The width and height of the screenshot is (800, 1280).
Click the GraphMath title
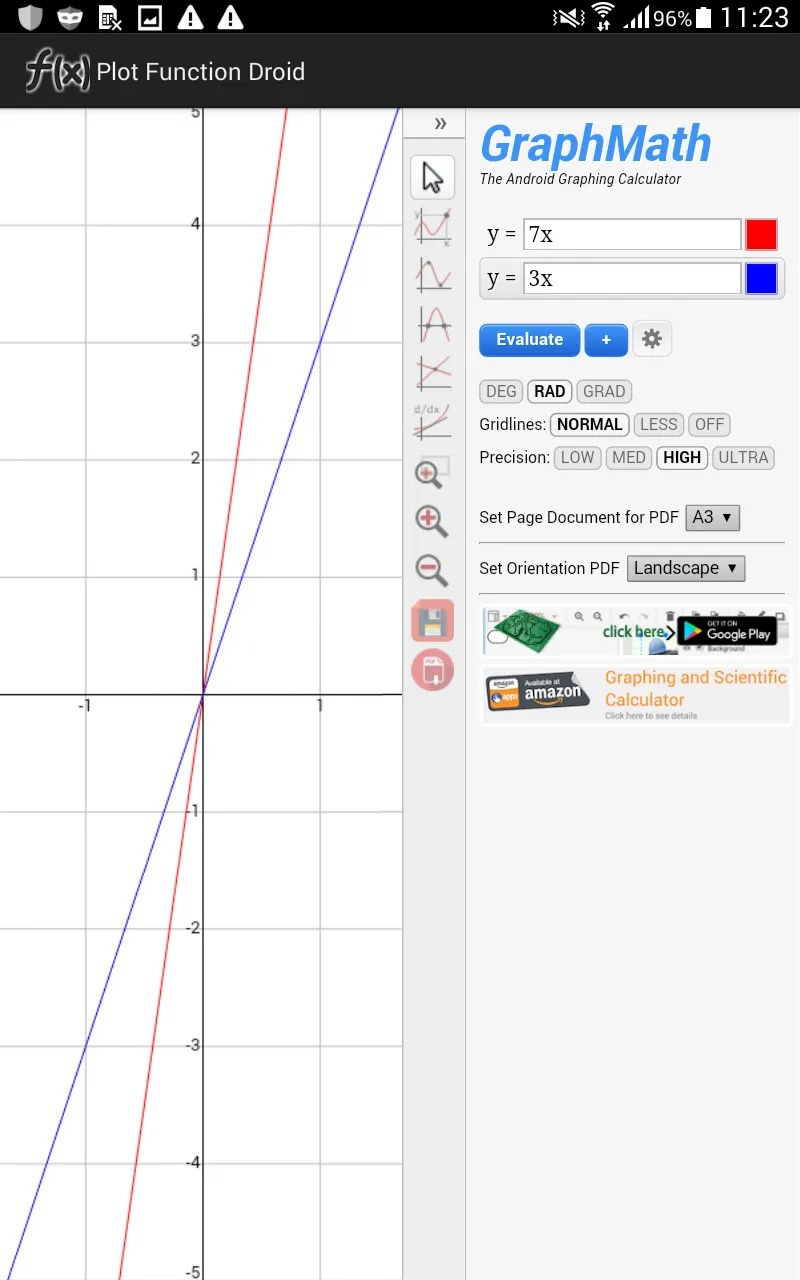click(596, 145)
